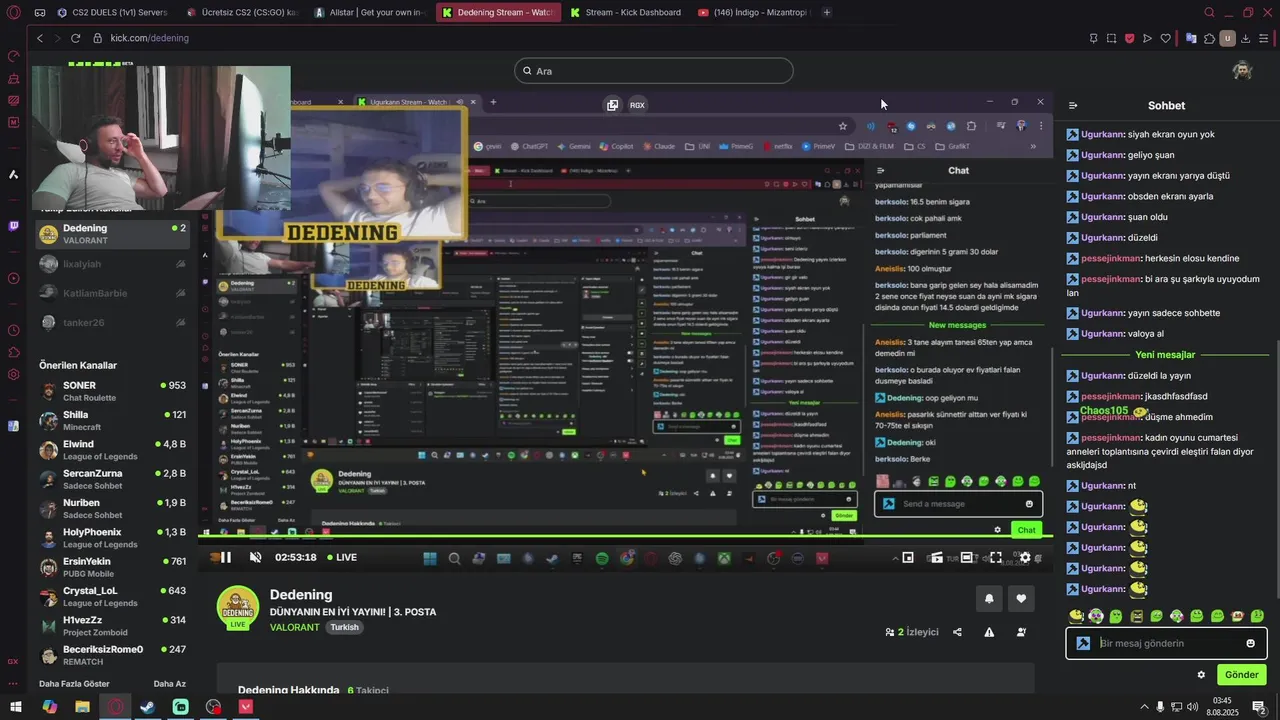
Task: Focus the 'Bir mesaj gönderin' chat input
Action: (1168, 643)
